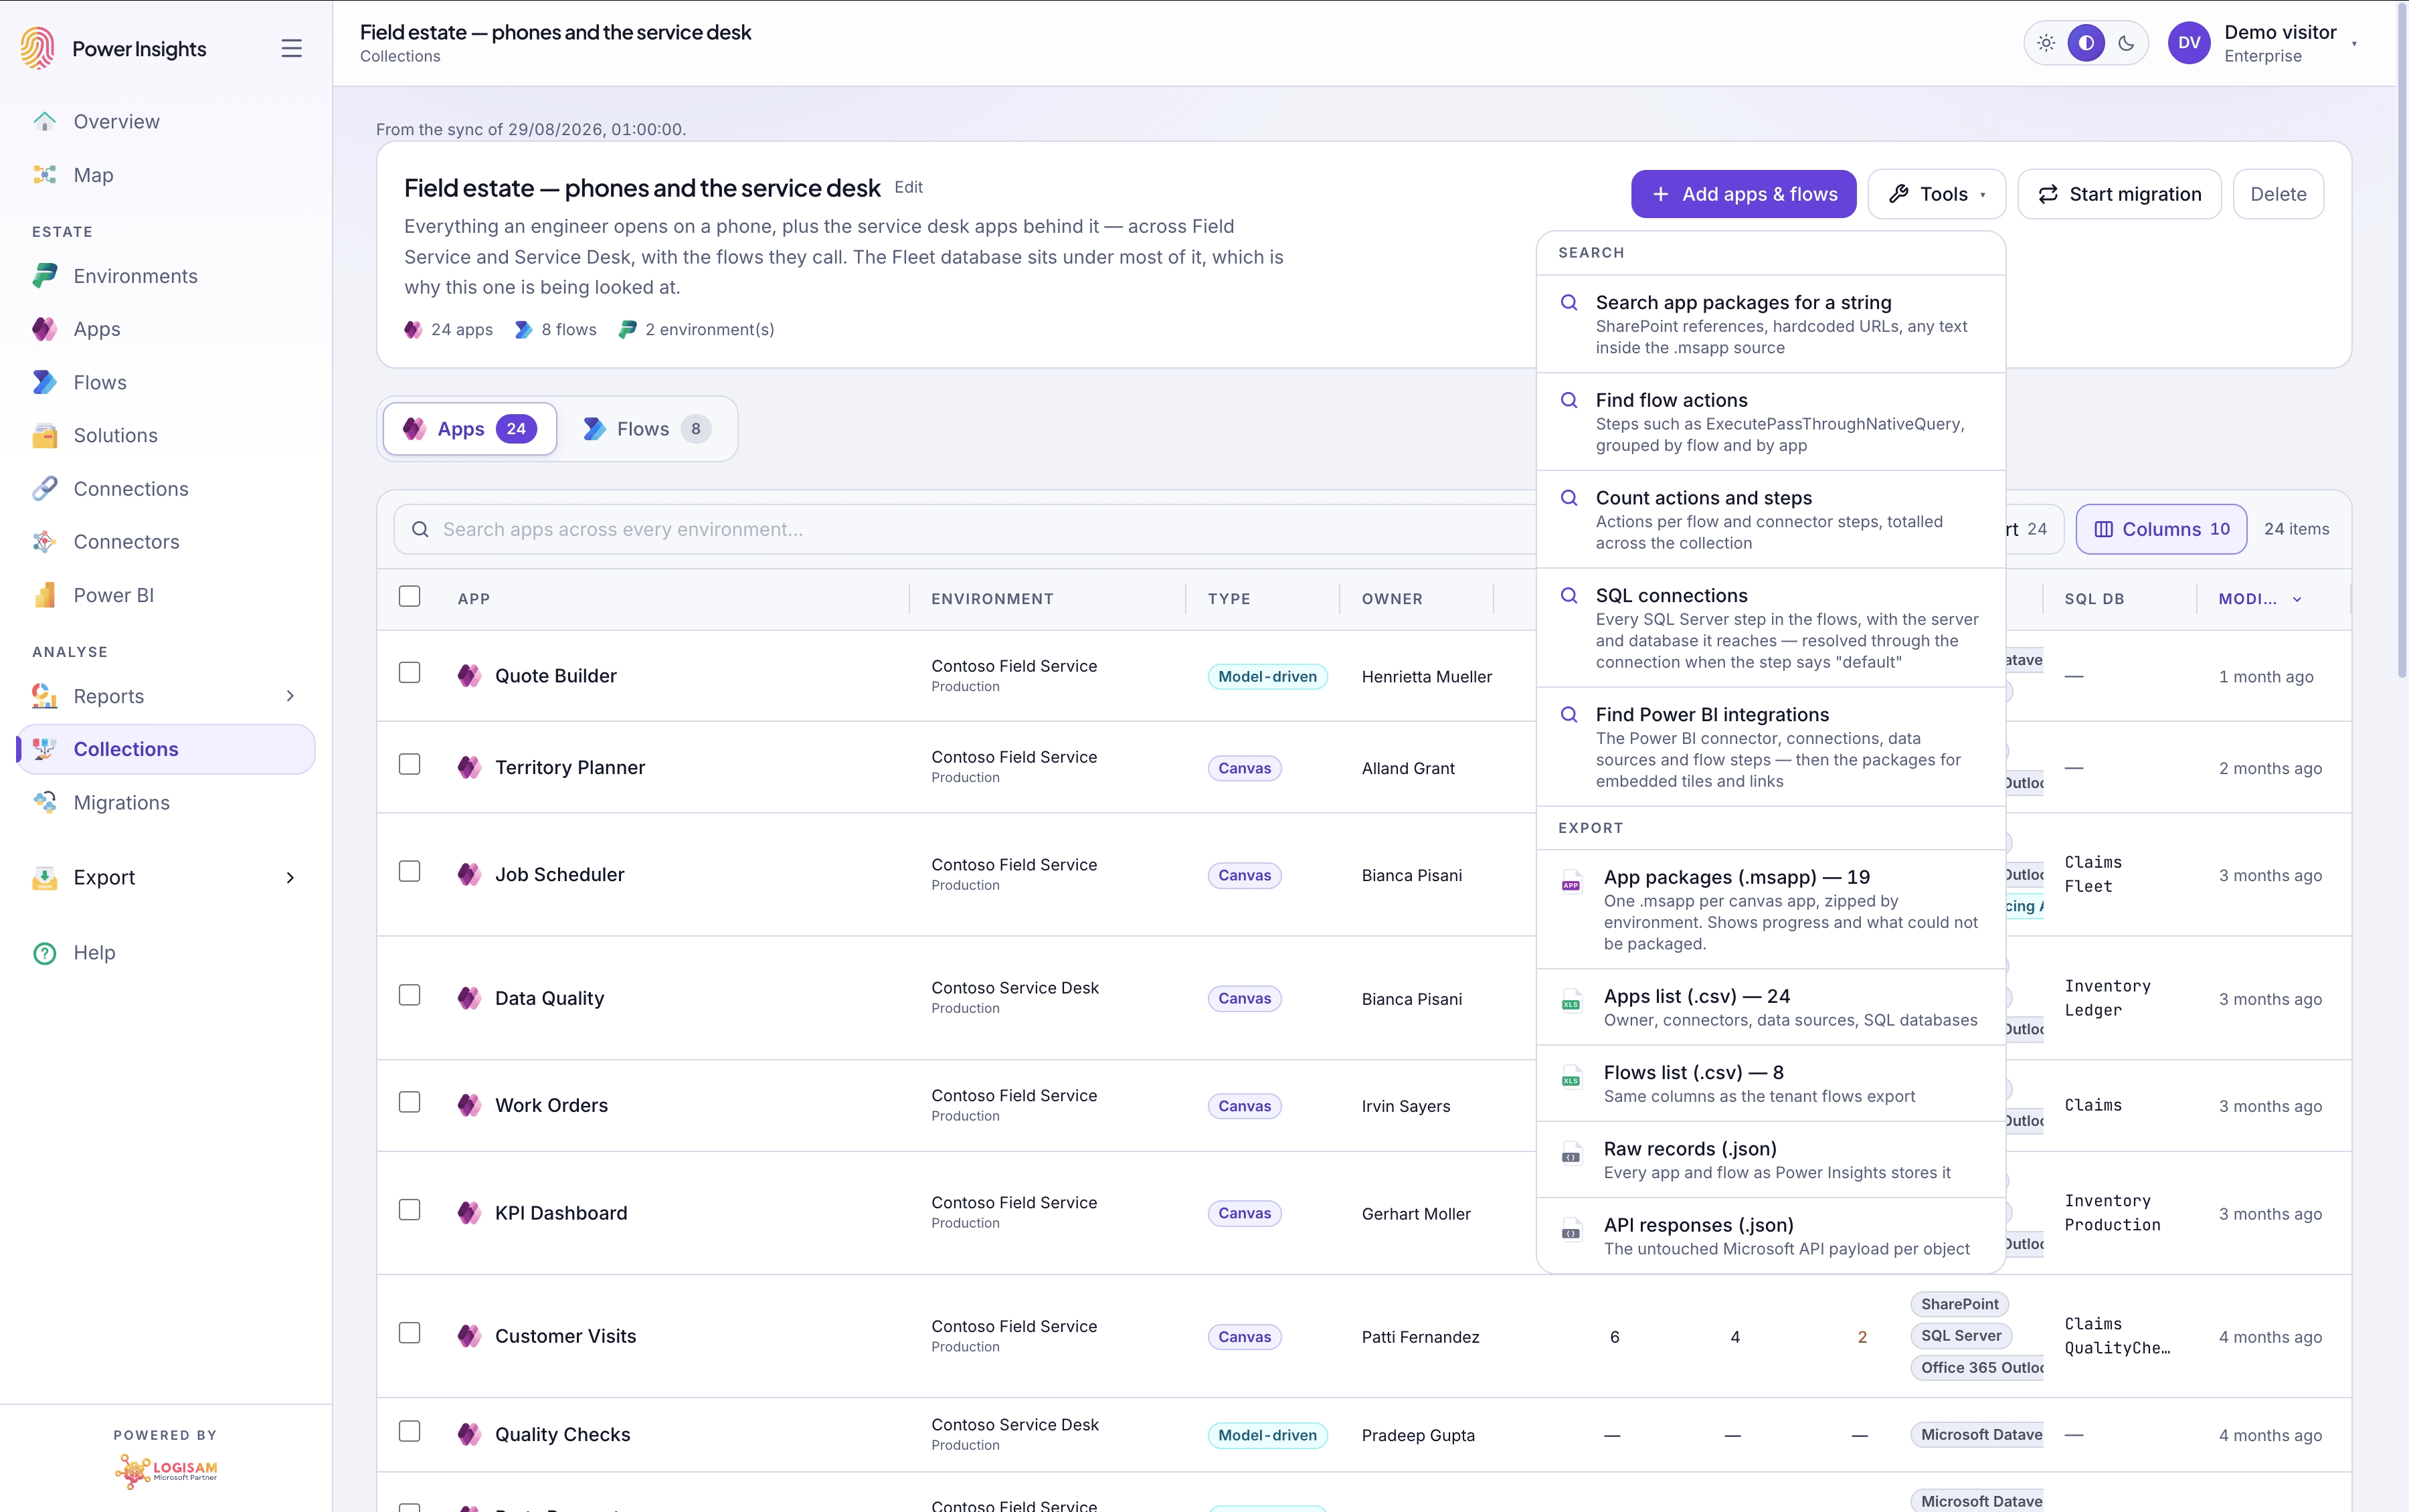
Task: Open Flows in the sidebar
Action: click(166, 382)
